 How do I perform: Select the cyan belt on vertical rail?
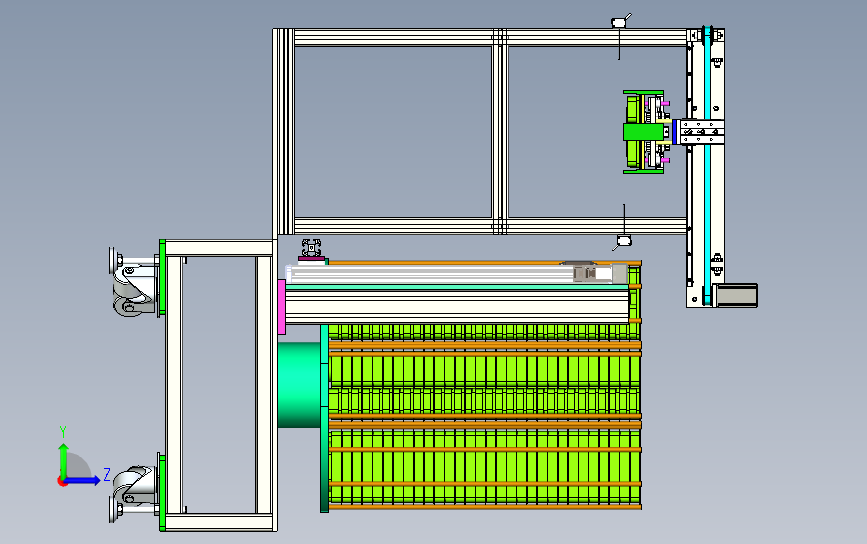click(x=707, y=166)
